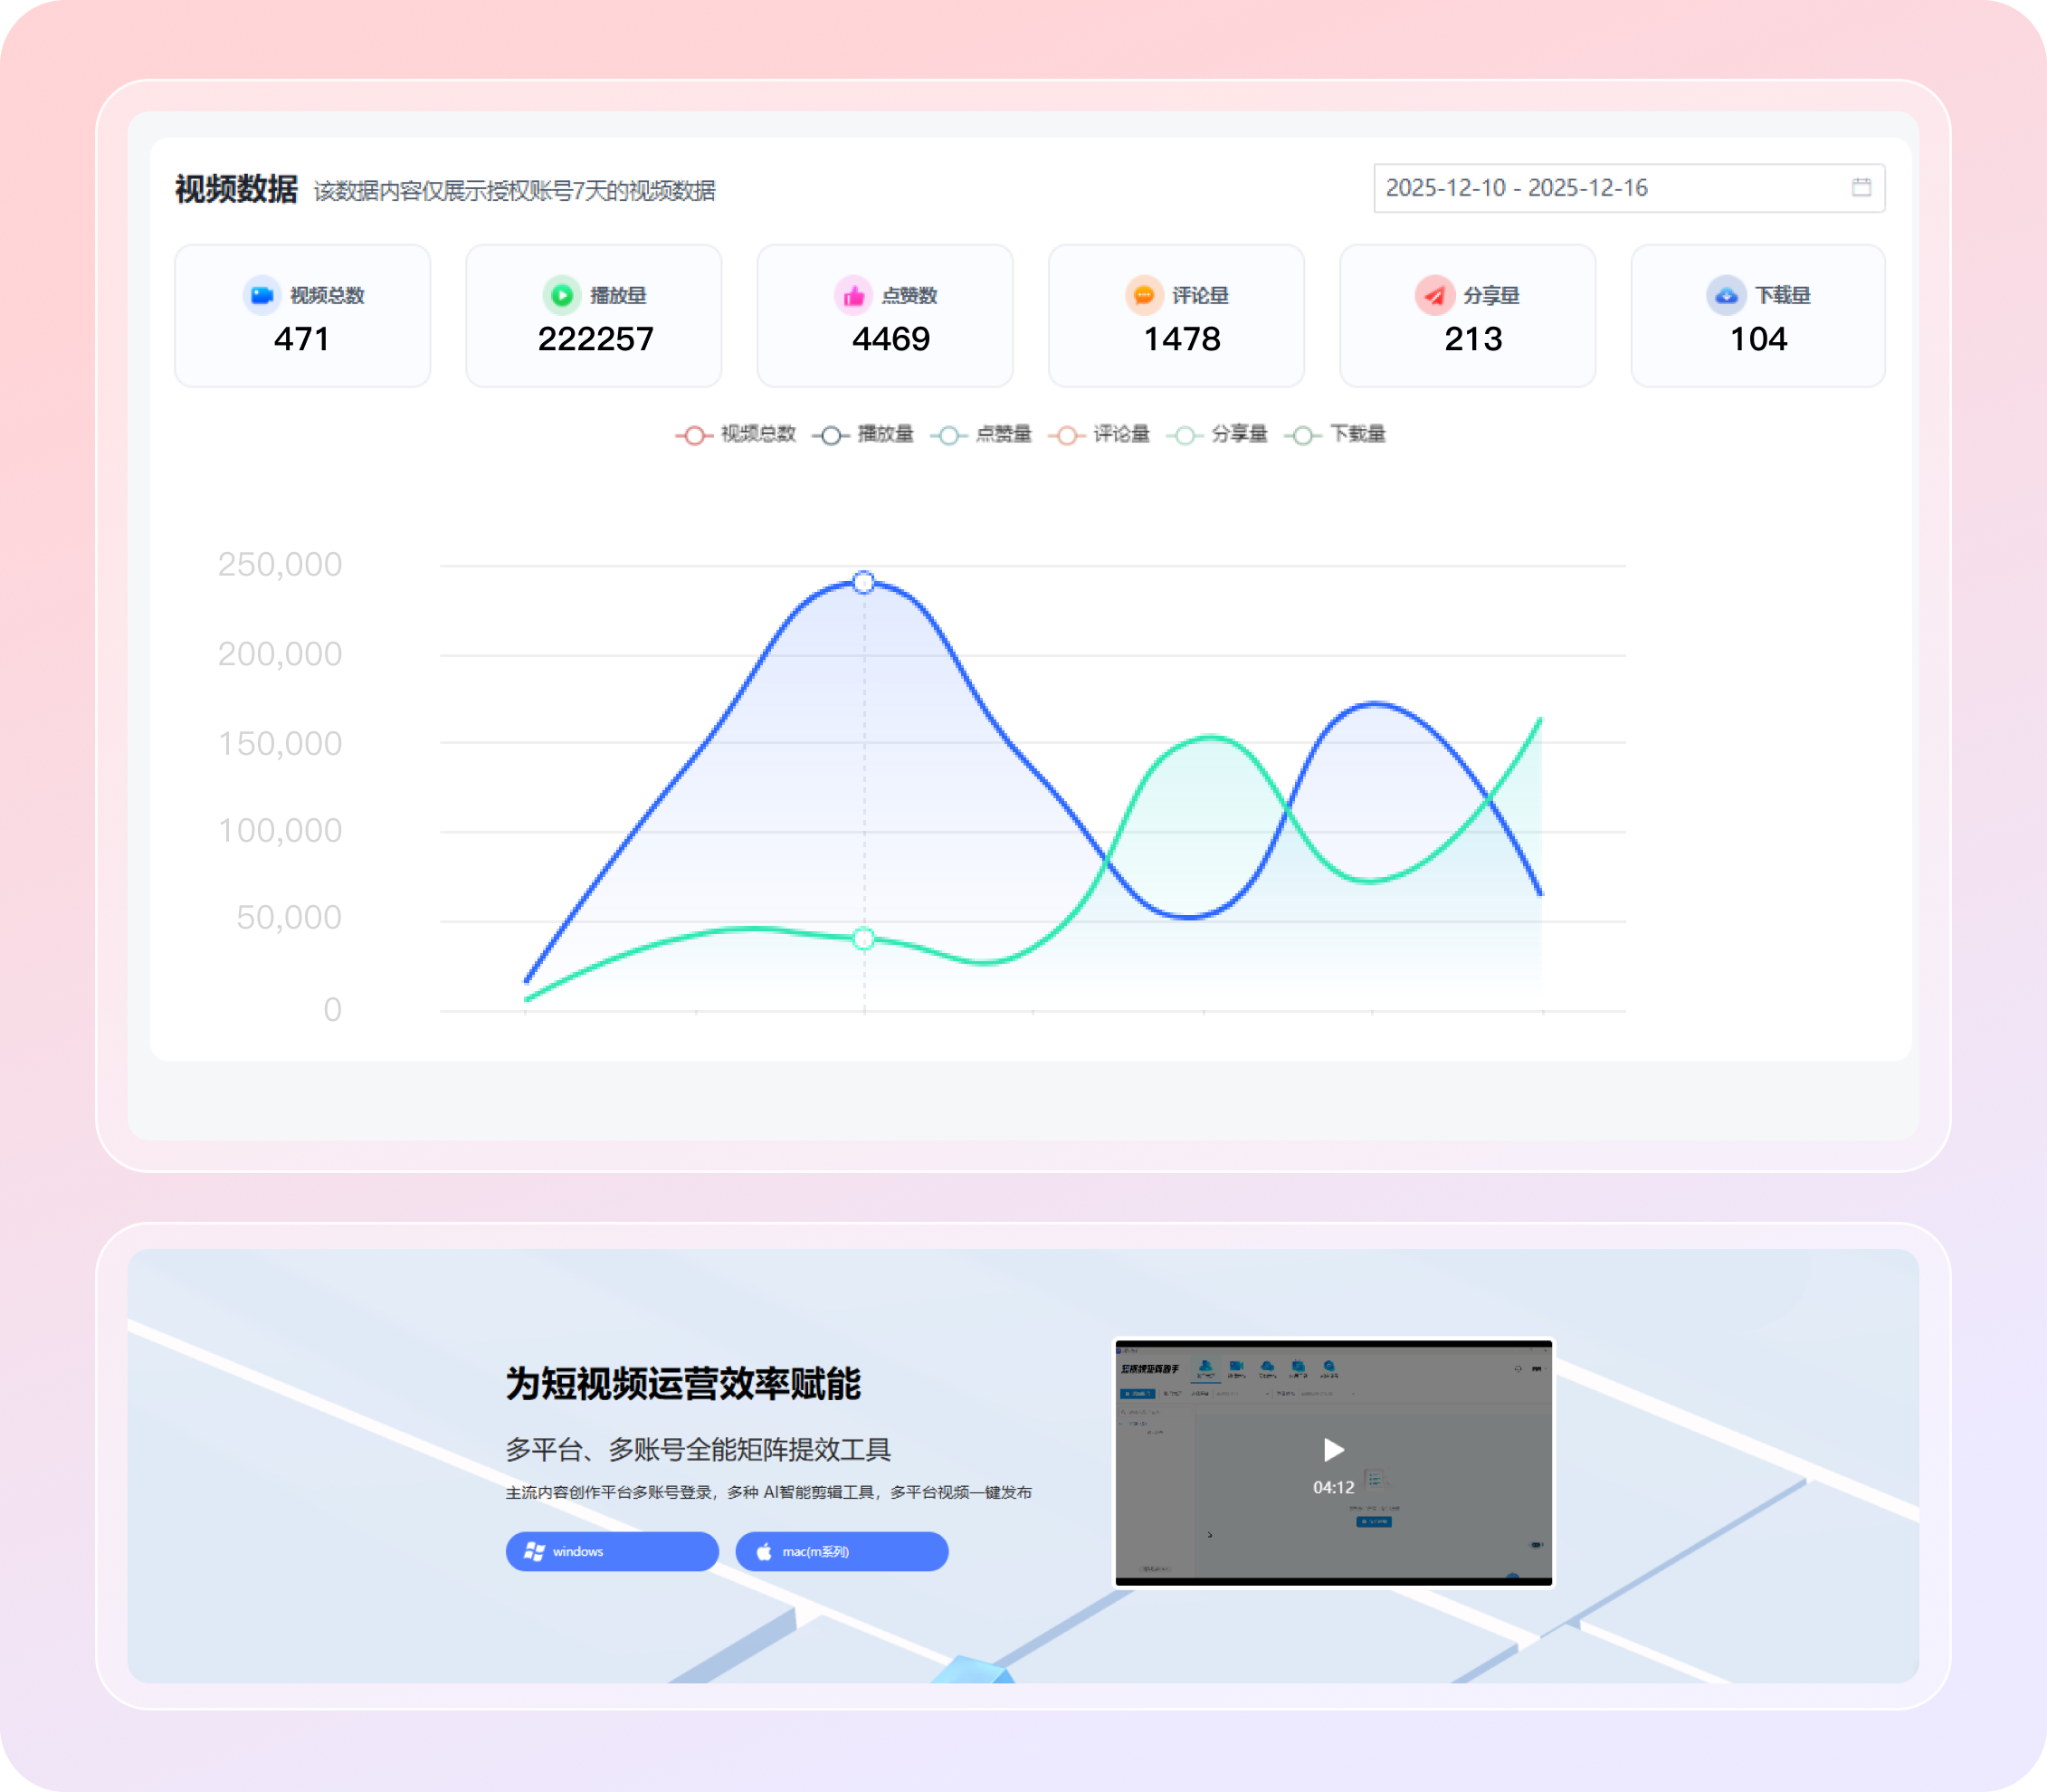Click the orange comment bubble icon for 评论量
The height and width of the screenshot is (1792, 2047).
[x=1144, y=295]
